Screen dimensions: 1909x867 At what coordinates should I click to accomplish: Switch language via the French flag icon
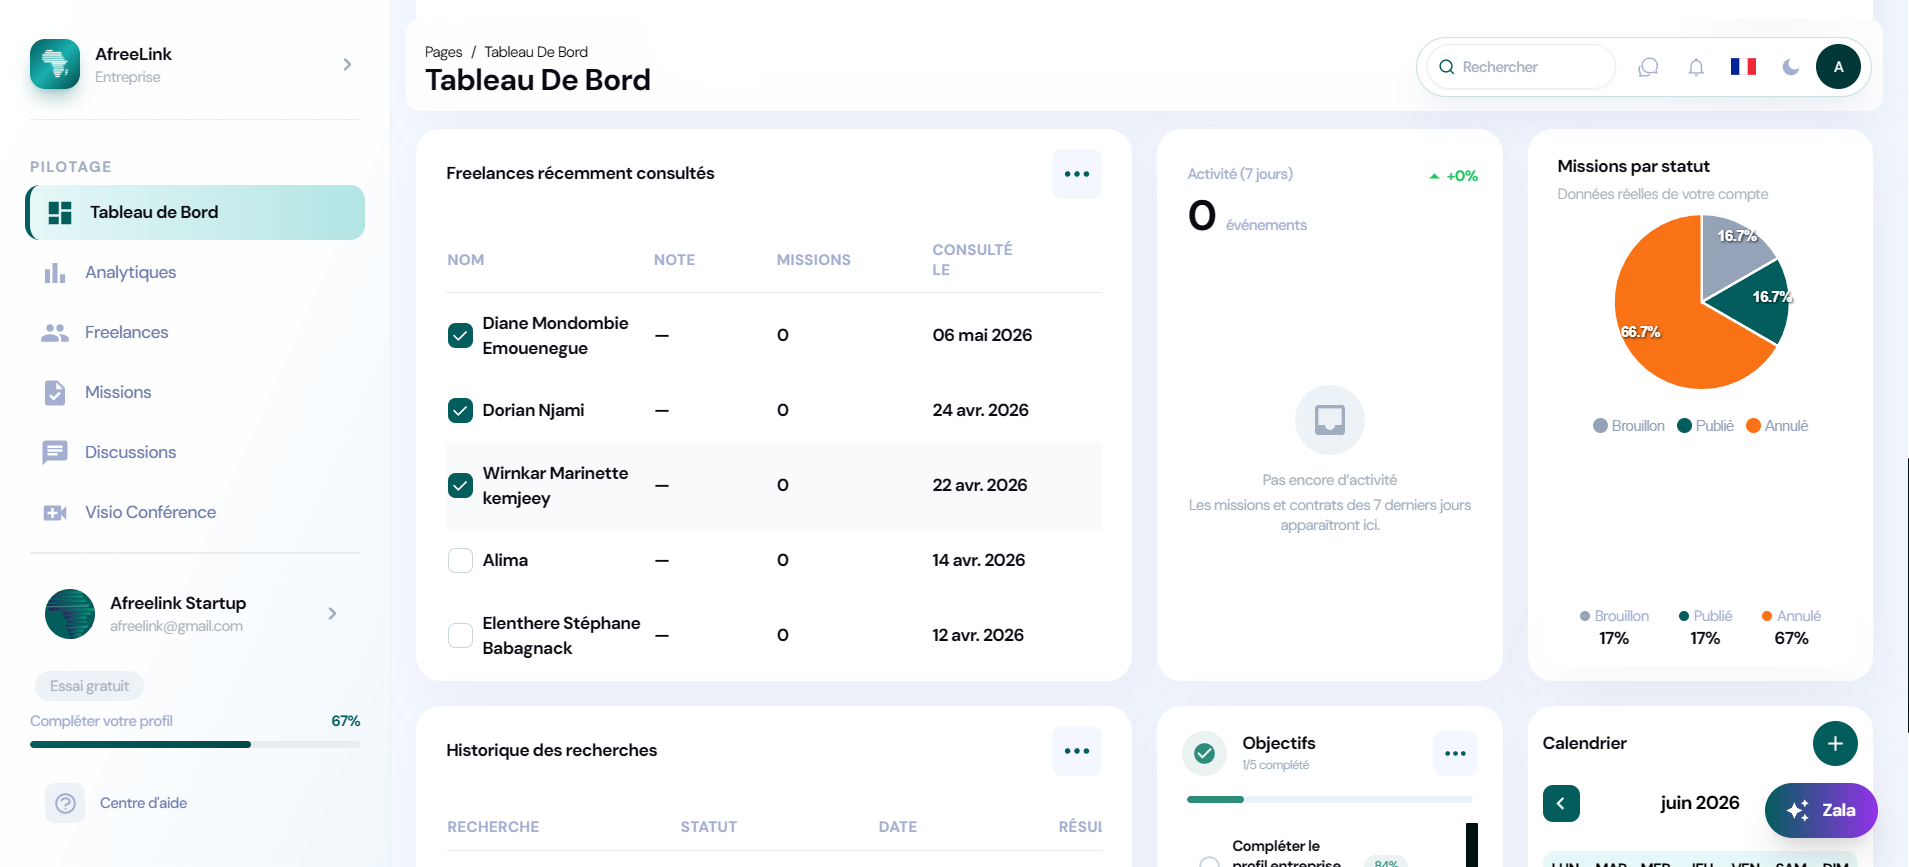(1743, 66)
